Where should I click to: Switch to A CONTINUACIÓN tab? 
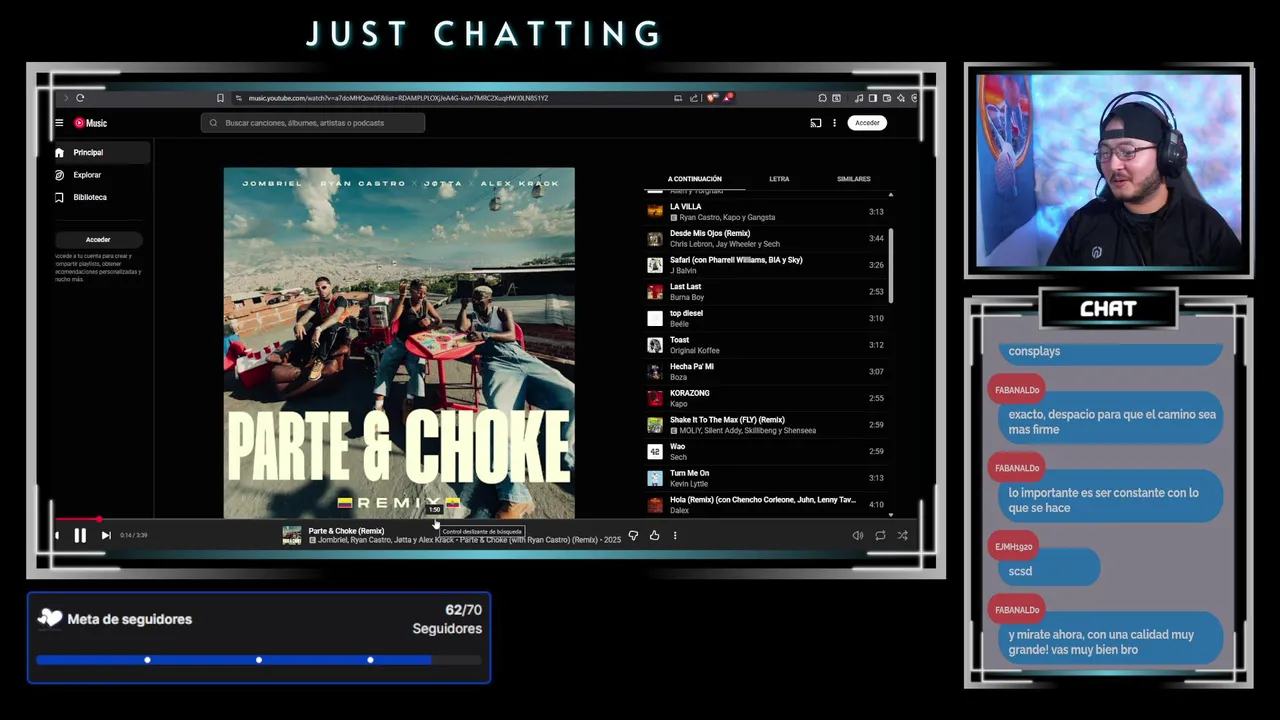[695, 179]
